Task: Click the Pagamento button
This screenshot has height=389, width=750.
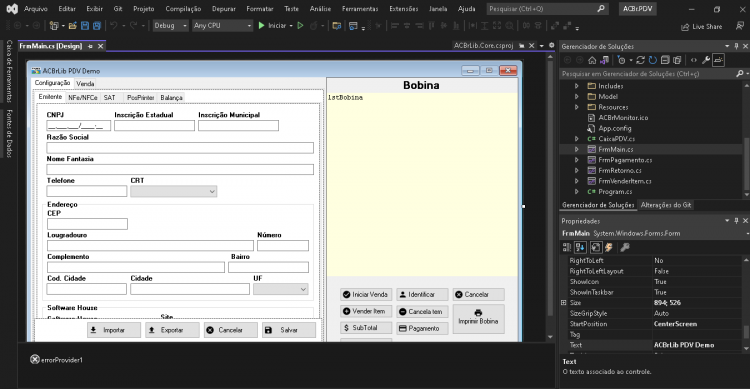Action: (x=422, y=328)
